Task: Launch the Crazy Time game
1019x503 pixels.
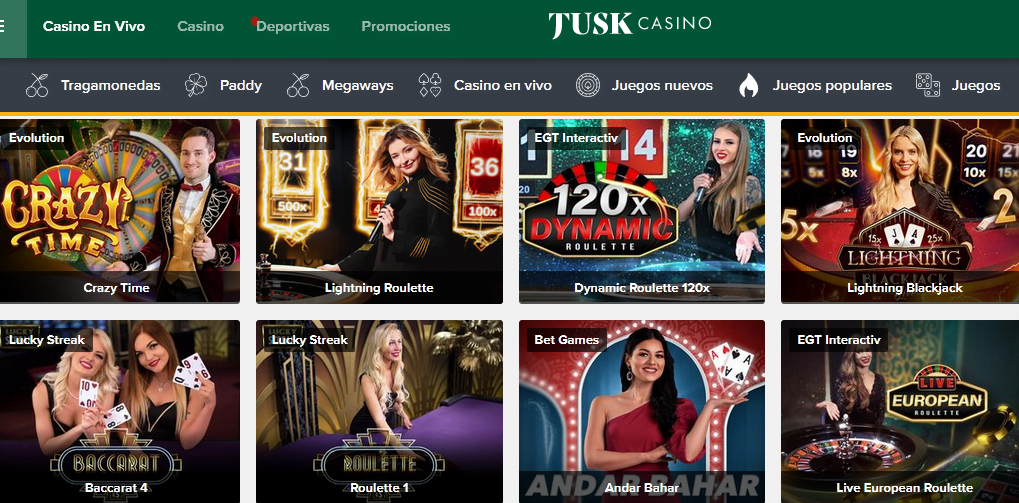Action: point(120,211)
